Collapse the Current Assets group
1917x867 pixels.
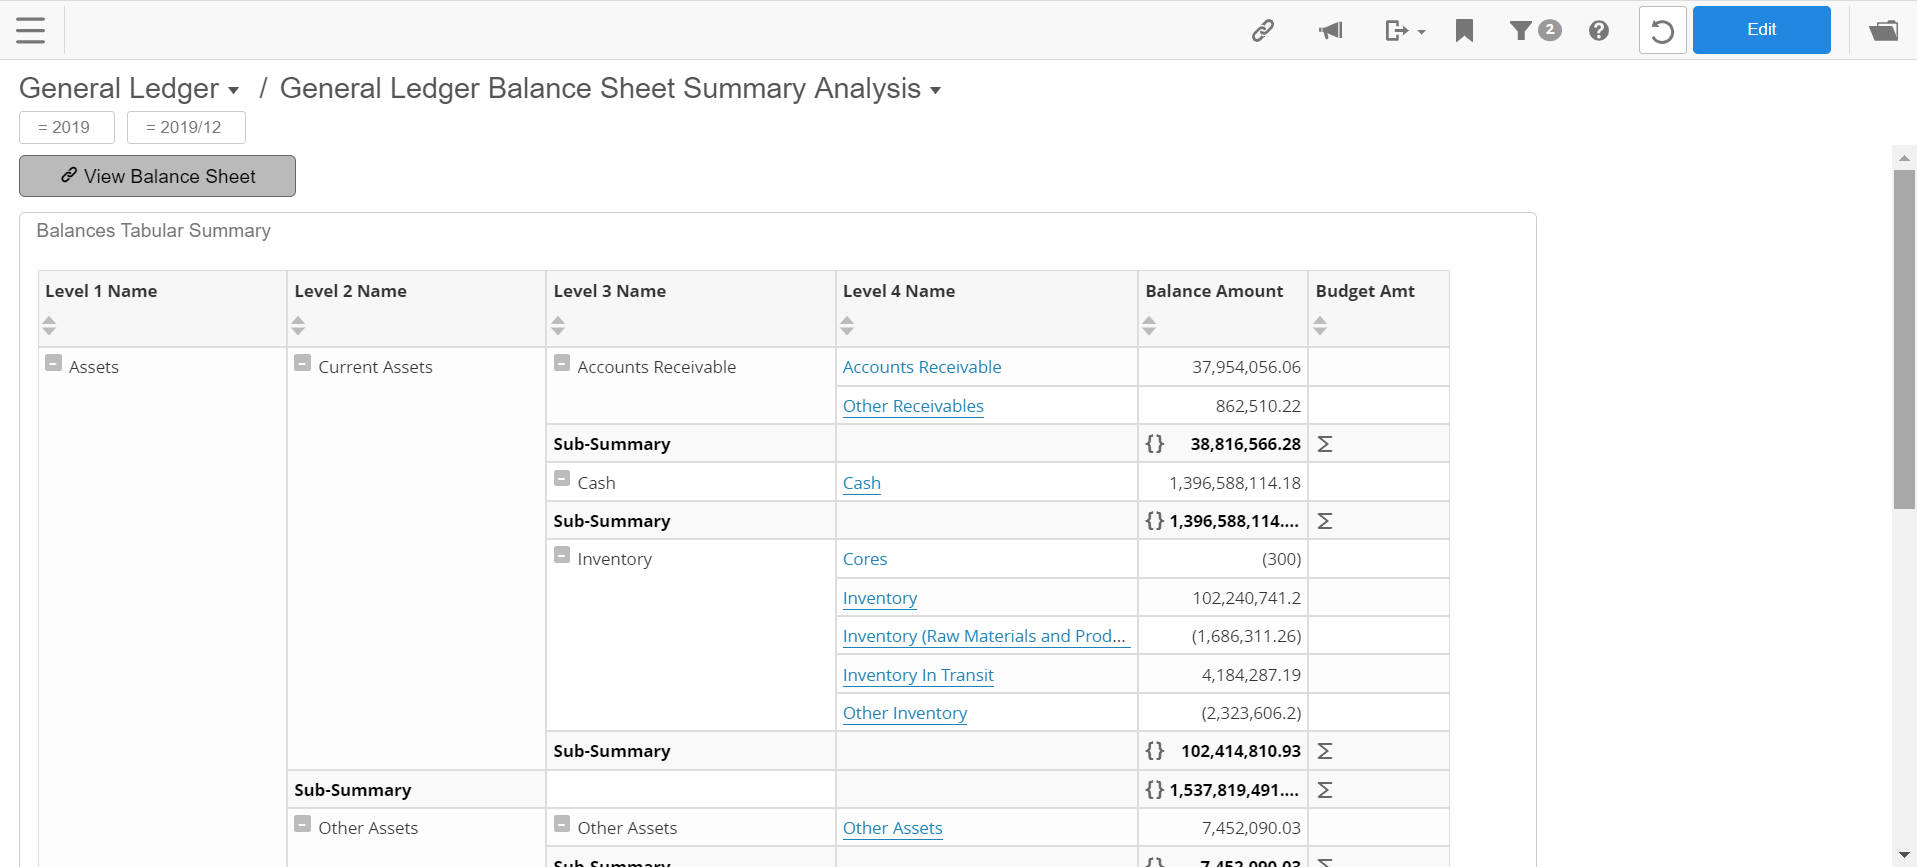pos(302,363)
